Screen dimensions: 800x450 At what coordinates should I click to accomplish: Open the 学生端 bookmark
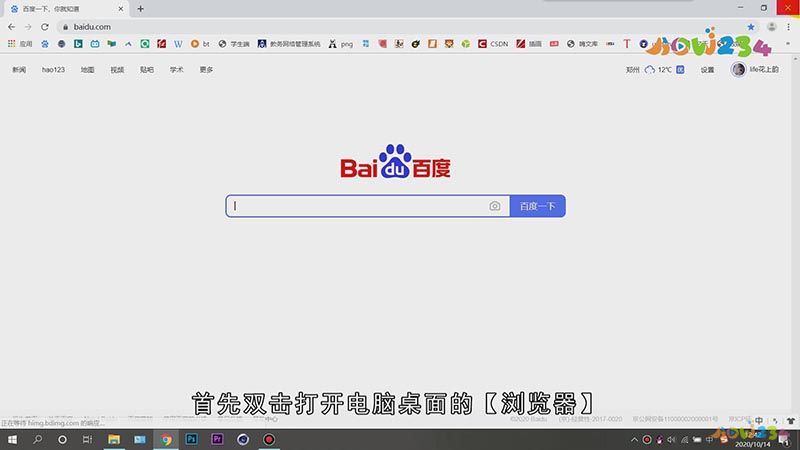234,44
